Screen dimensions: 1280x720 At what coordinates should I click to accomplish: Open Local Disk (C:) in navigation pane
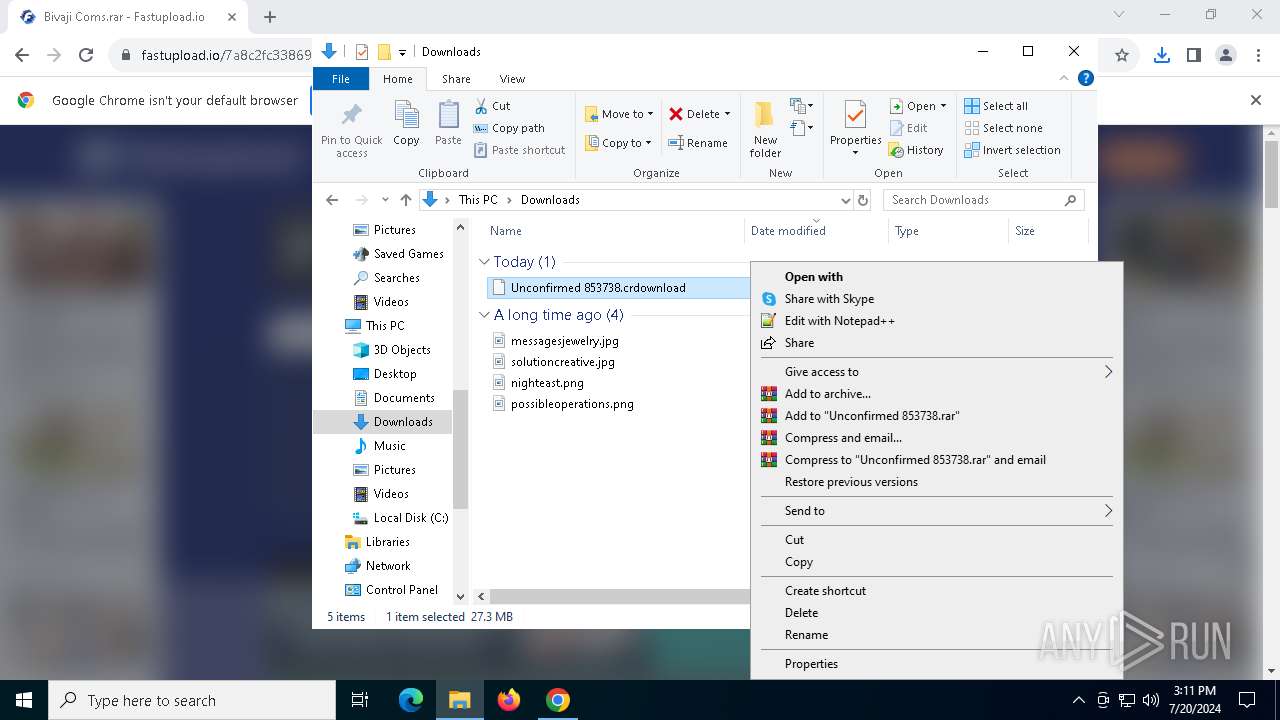[410, 518]
